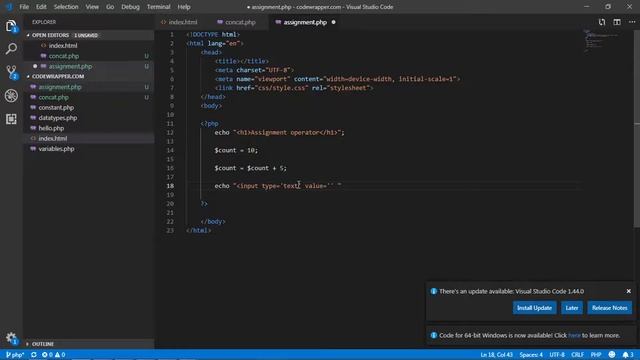Open index.html in Open Editors list

coord(88,46)
